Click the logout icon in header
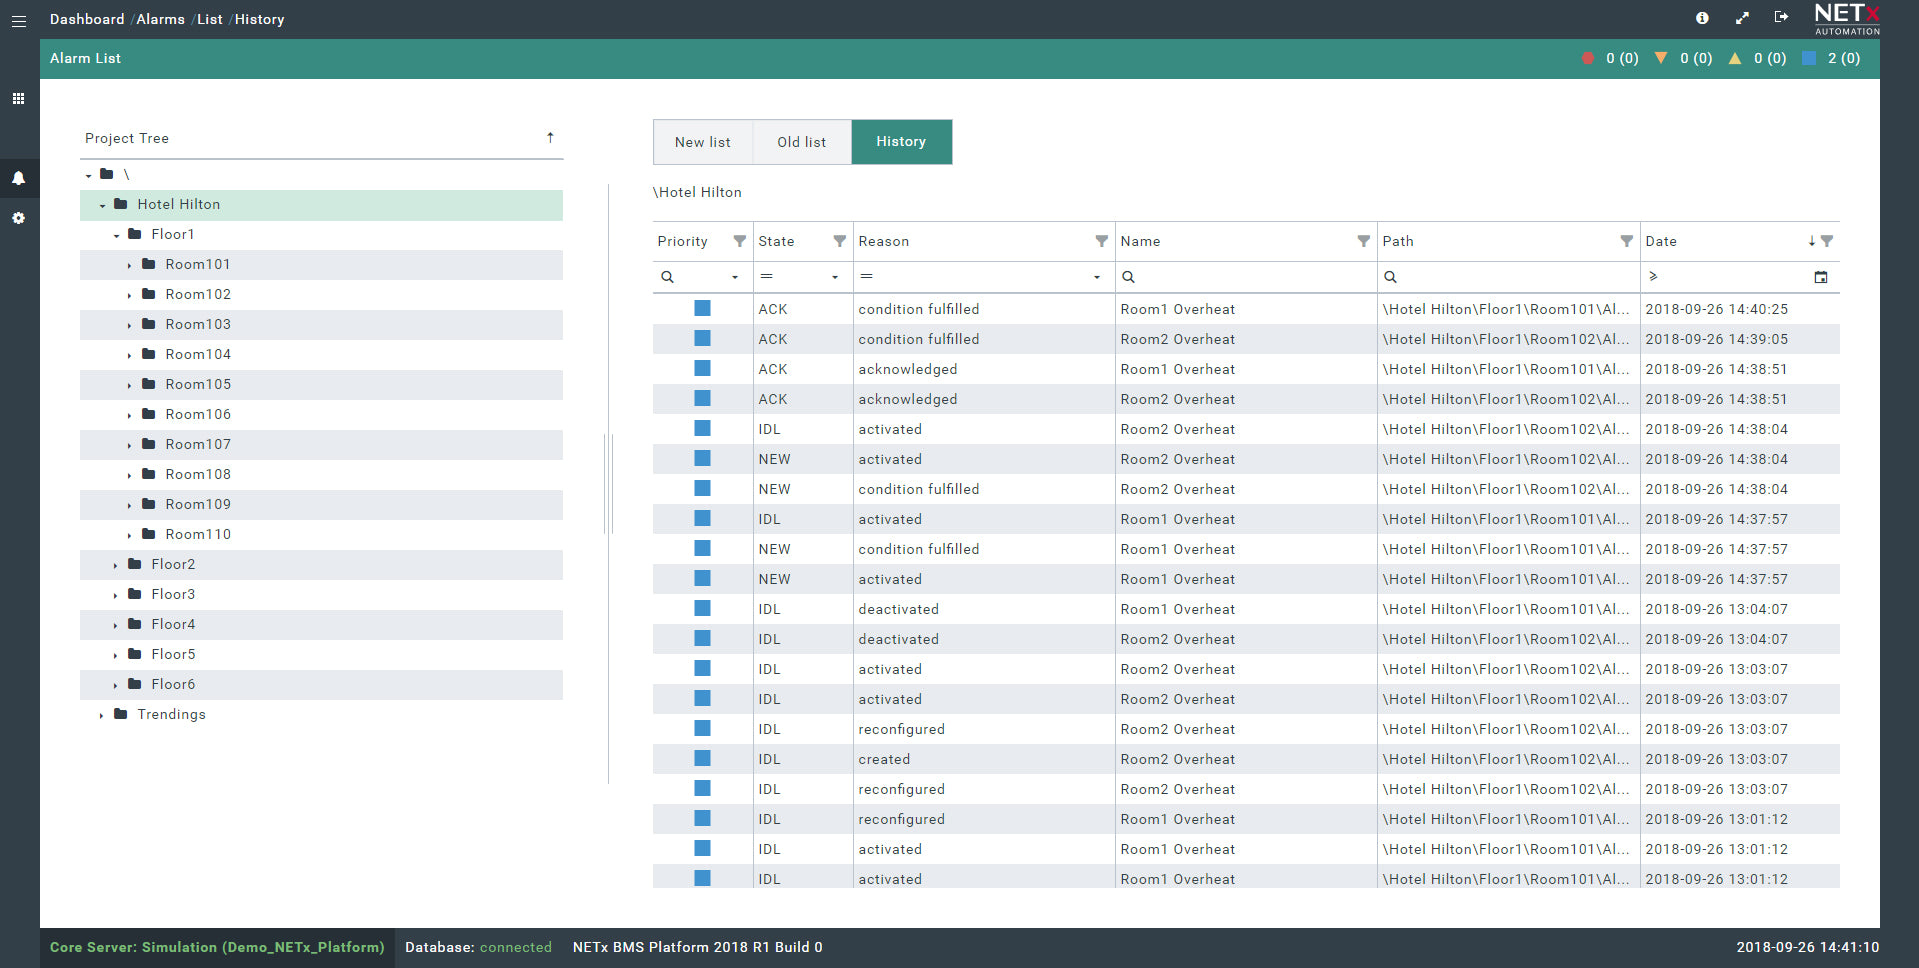This screenshot has height=968, width=1919. pos(1781,17)
